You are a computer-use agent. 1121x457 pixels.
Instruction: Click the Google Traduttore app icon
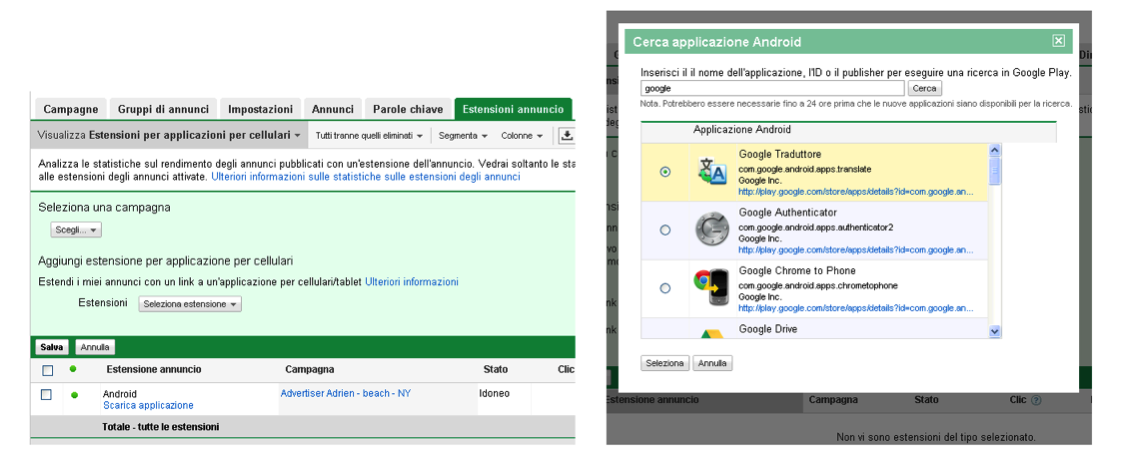tap(711, 172)
